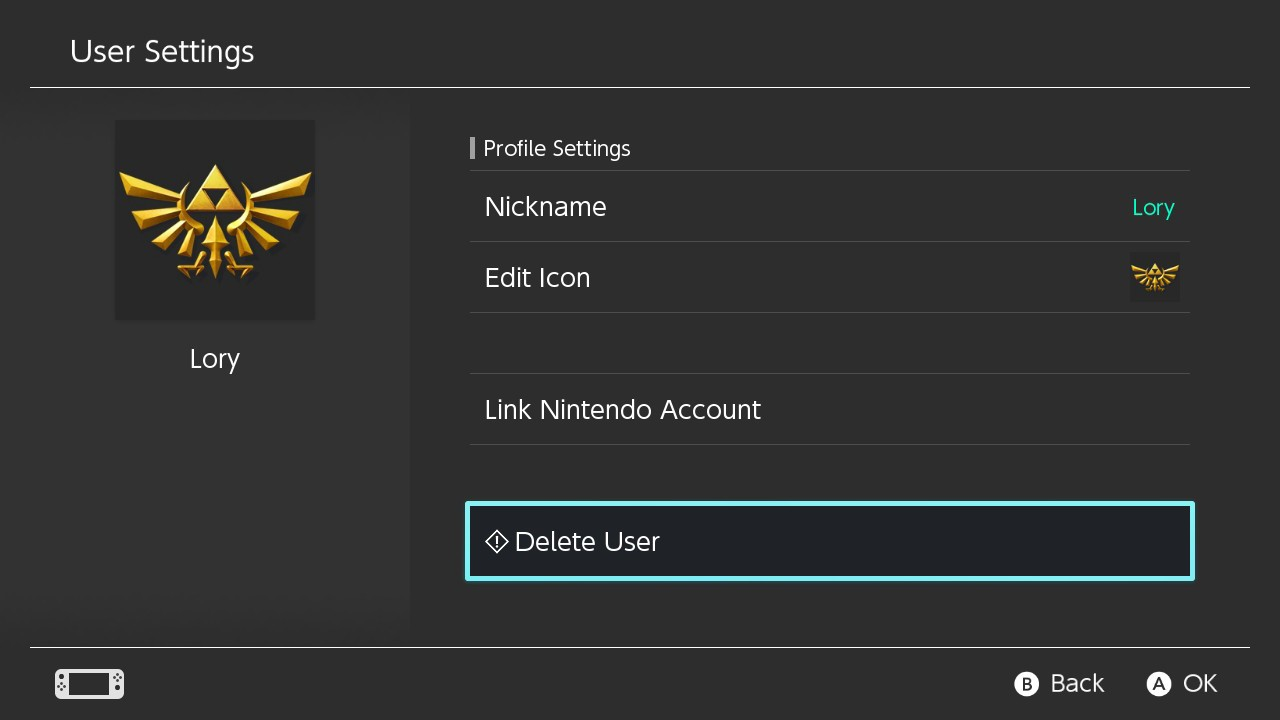Screen dimensions: 1280x720
Task: Click the battery level indicator icon
Action: pyautogui.click(x=88, y=684)
